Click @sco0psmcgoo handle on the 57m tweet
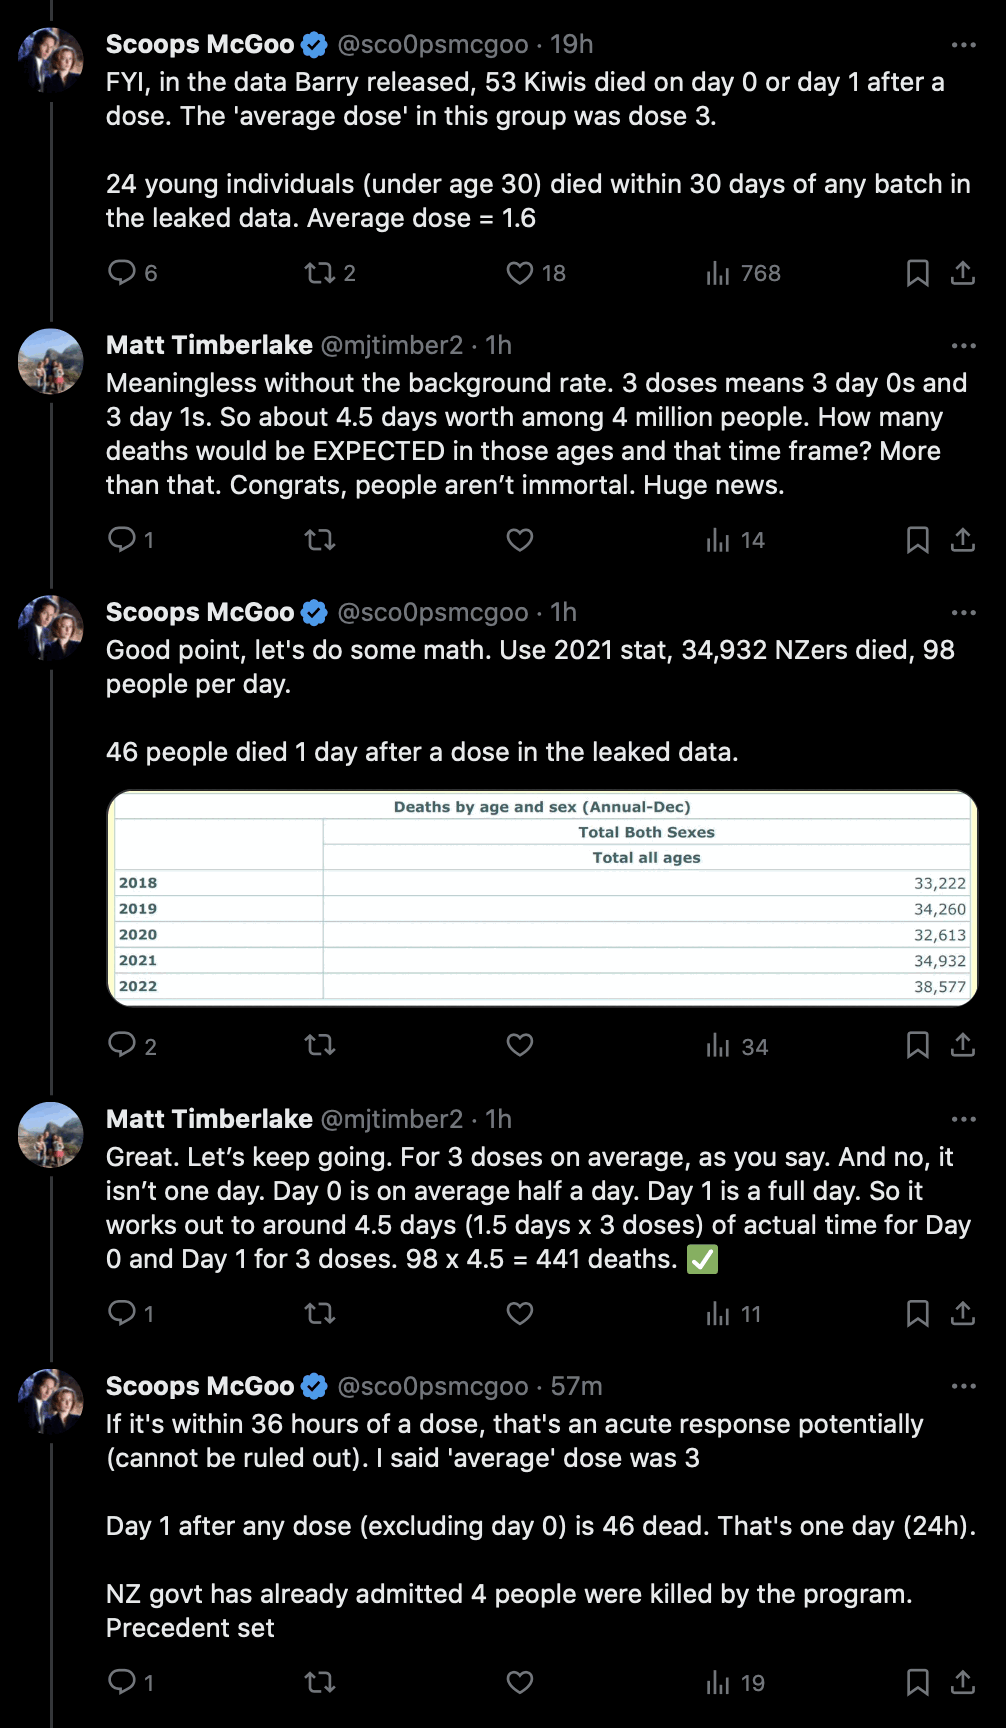This screenshot has width=1006, height=1728. tap(433, 1386)
